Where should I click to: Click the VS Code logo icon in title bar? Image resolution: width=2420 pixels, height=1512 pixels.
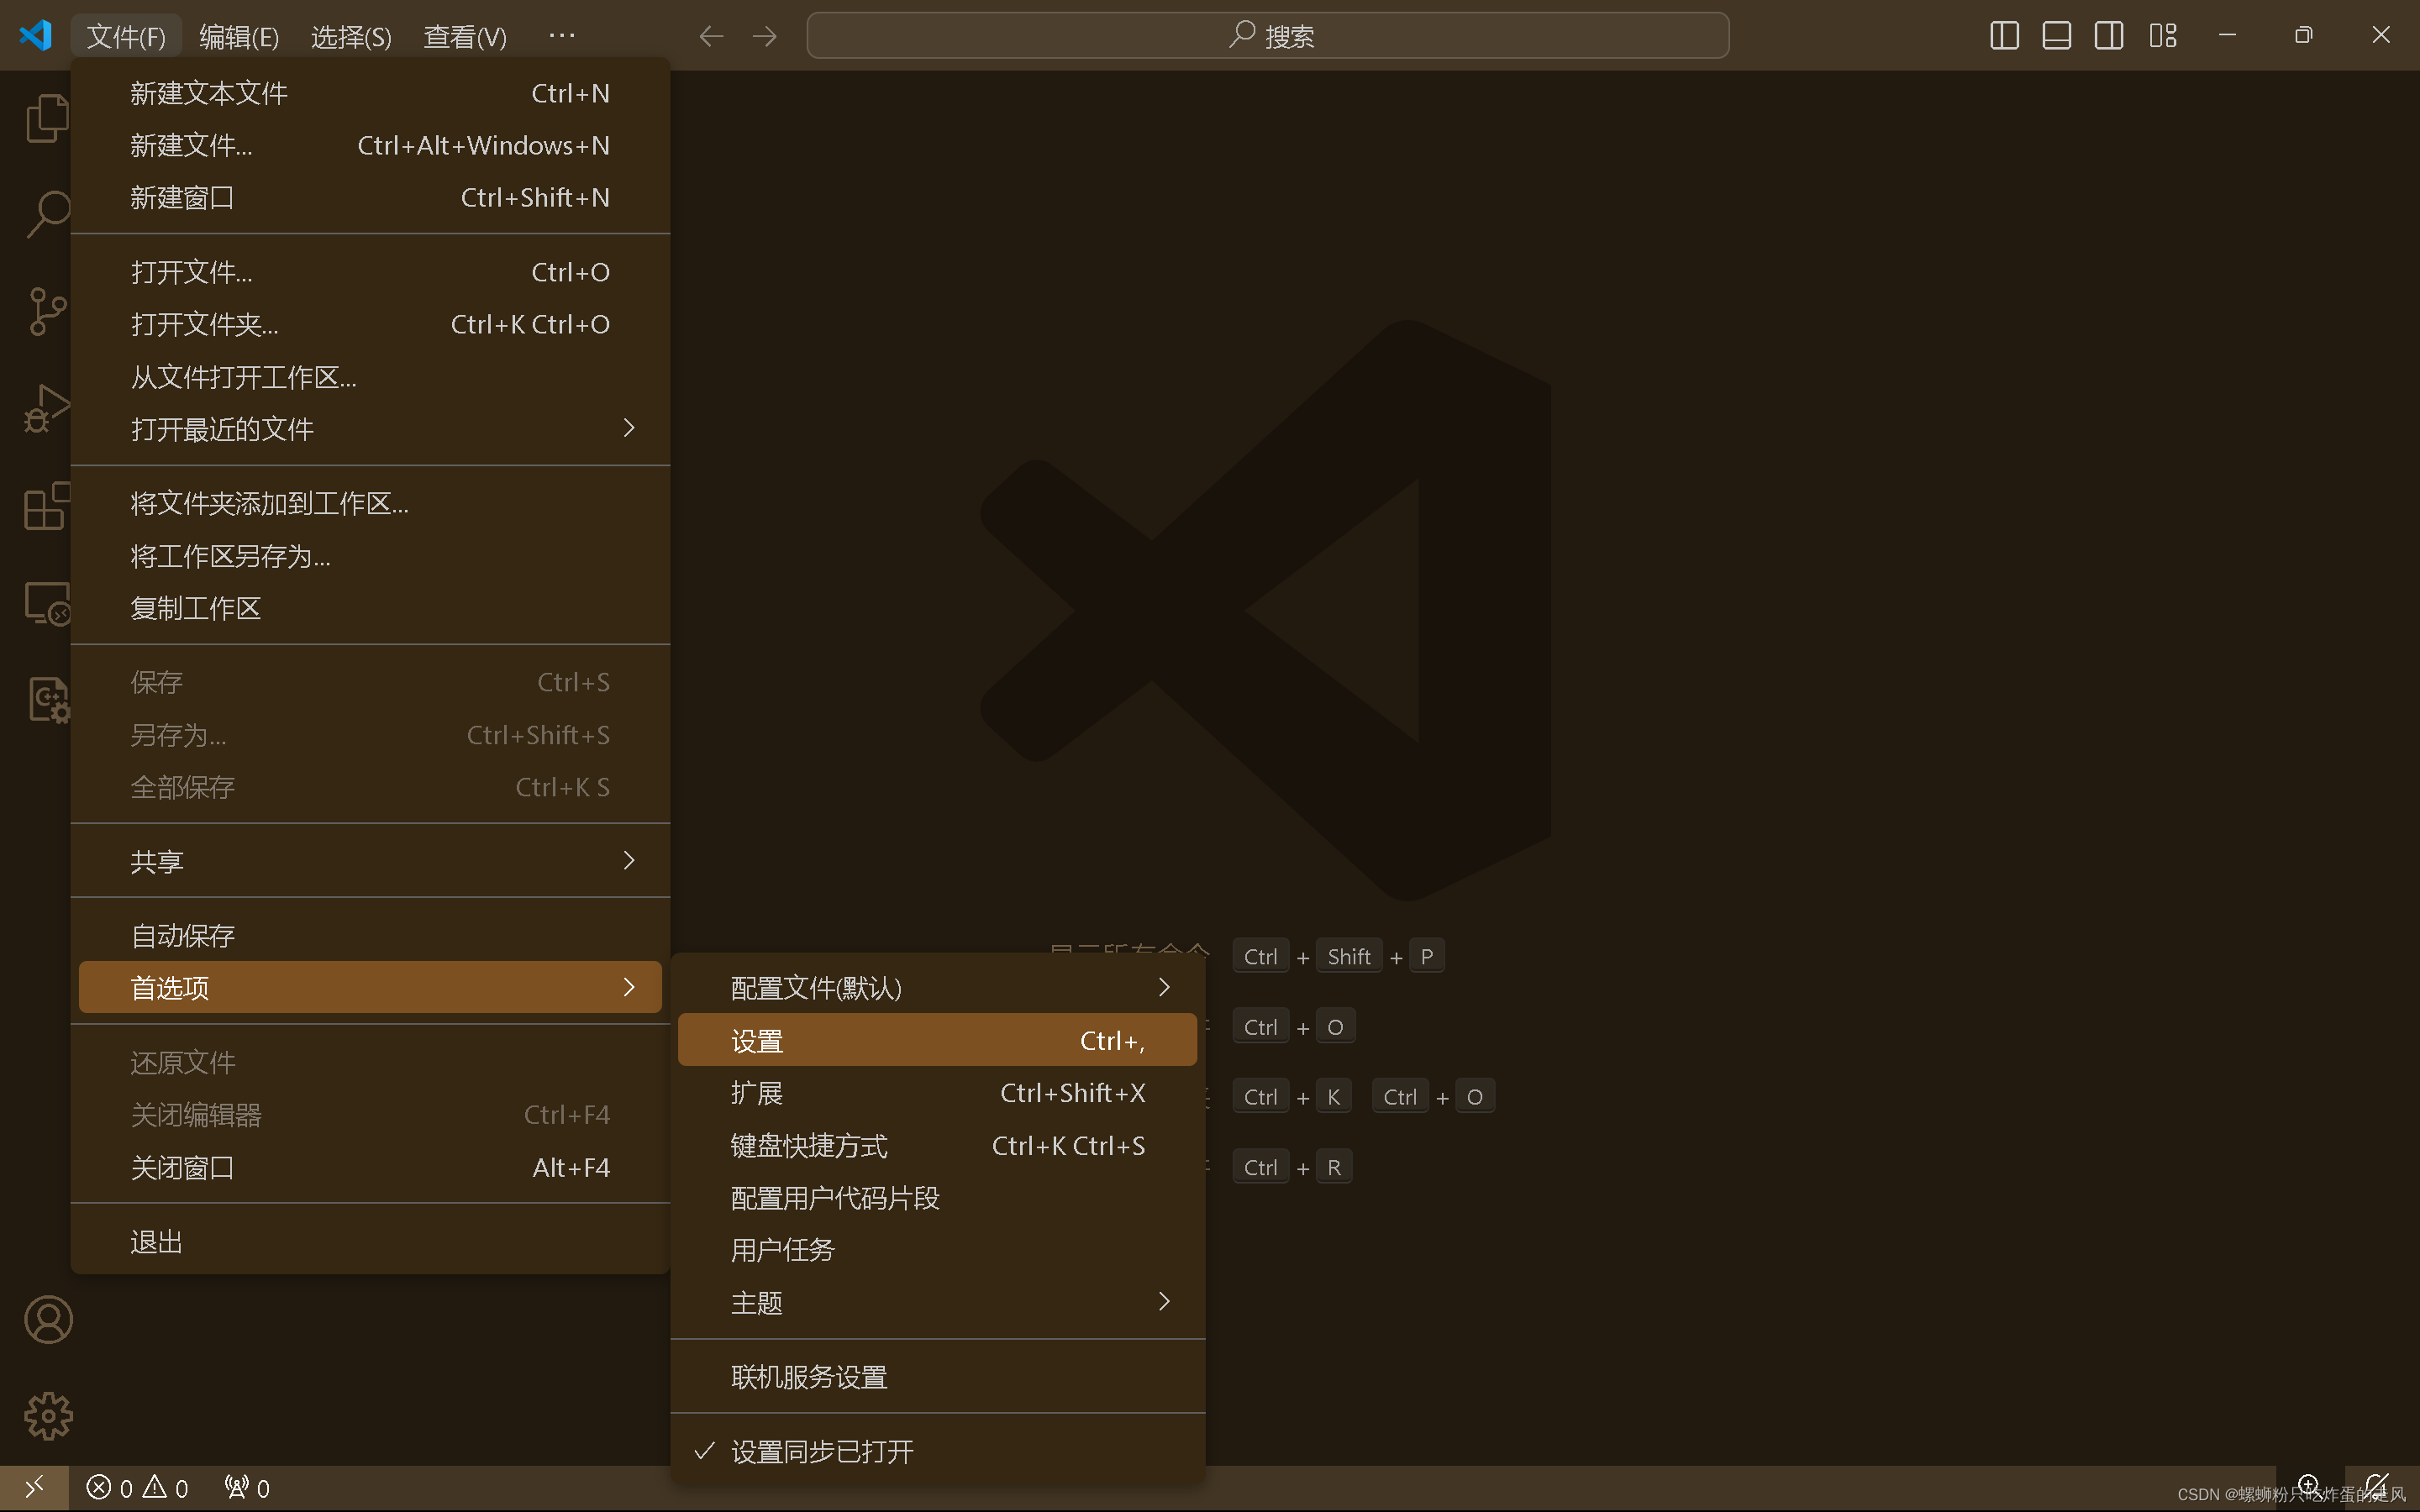36,35
